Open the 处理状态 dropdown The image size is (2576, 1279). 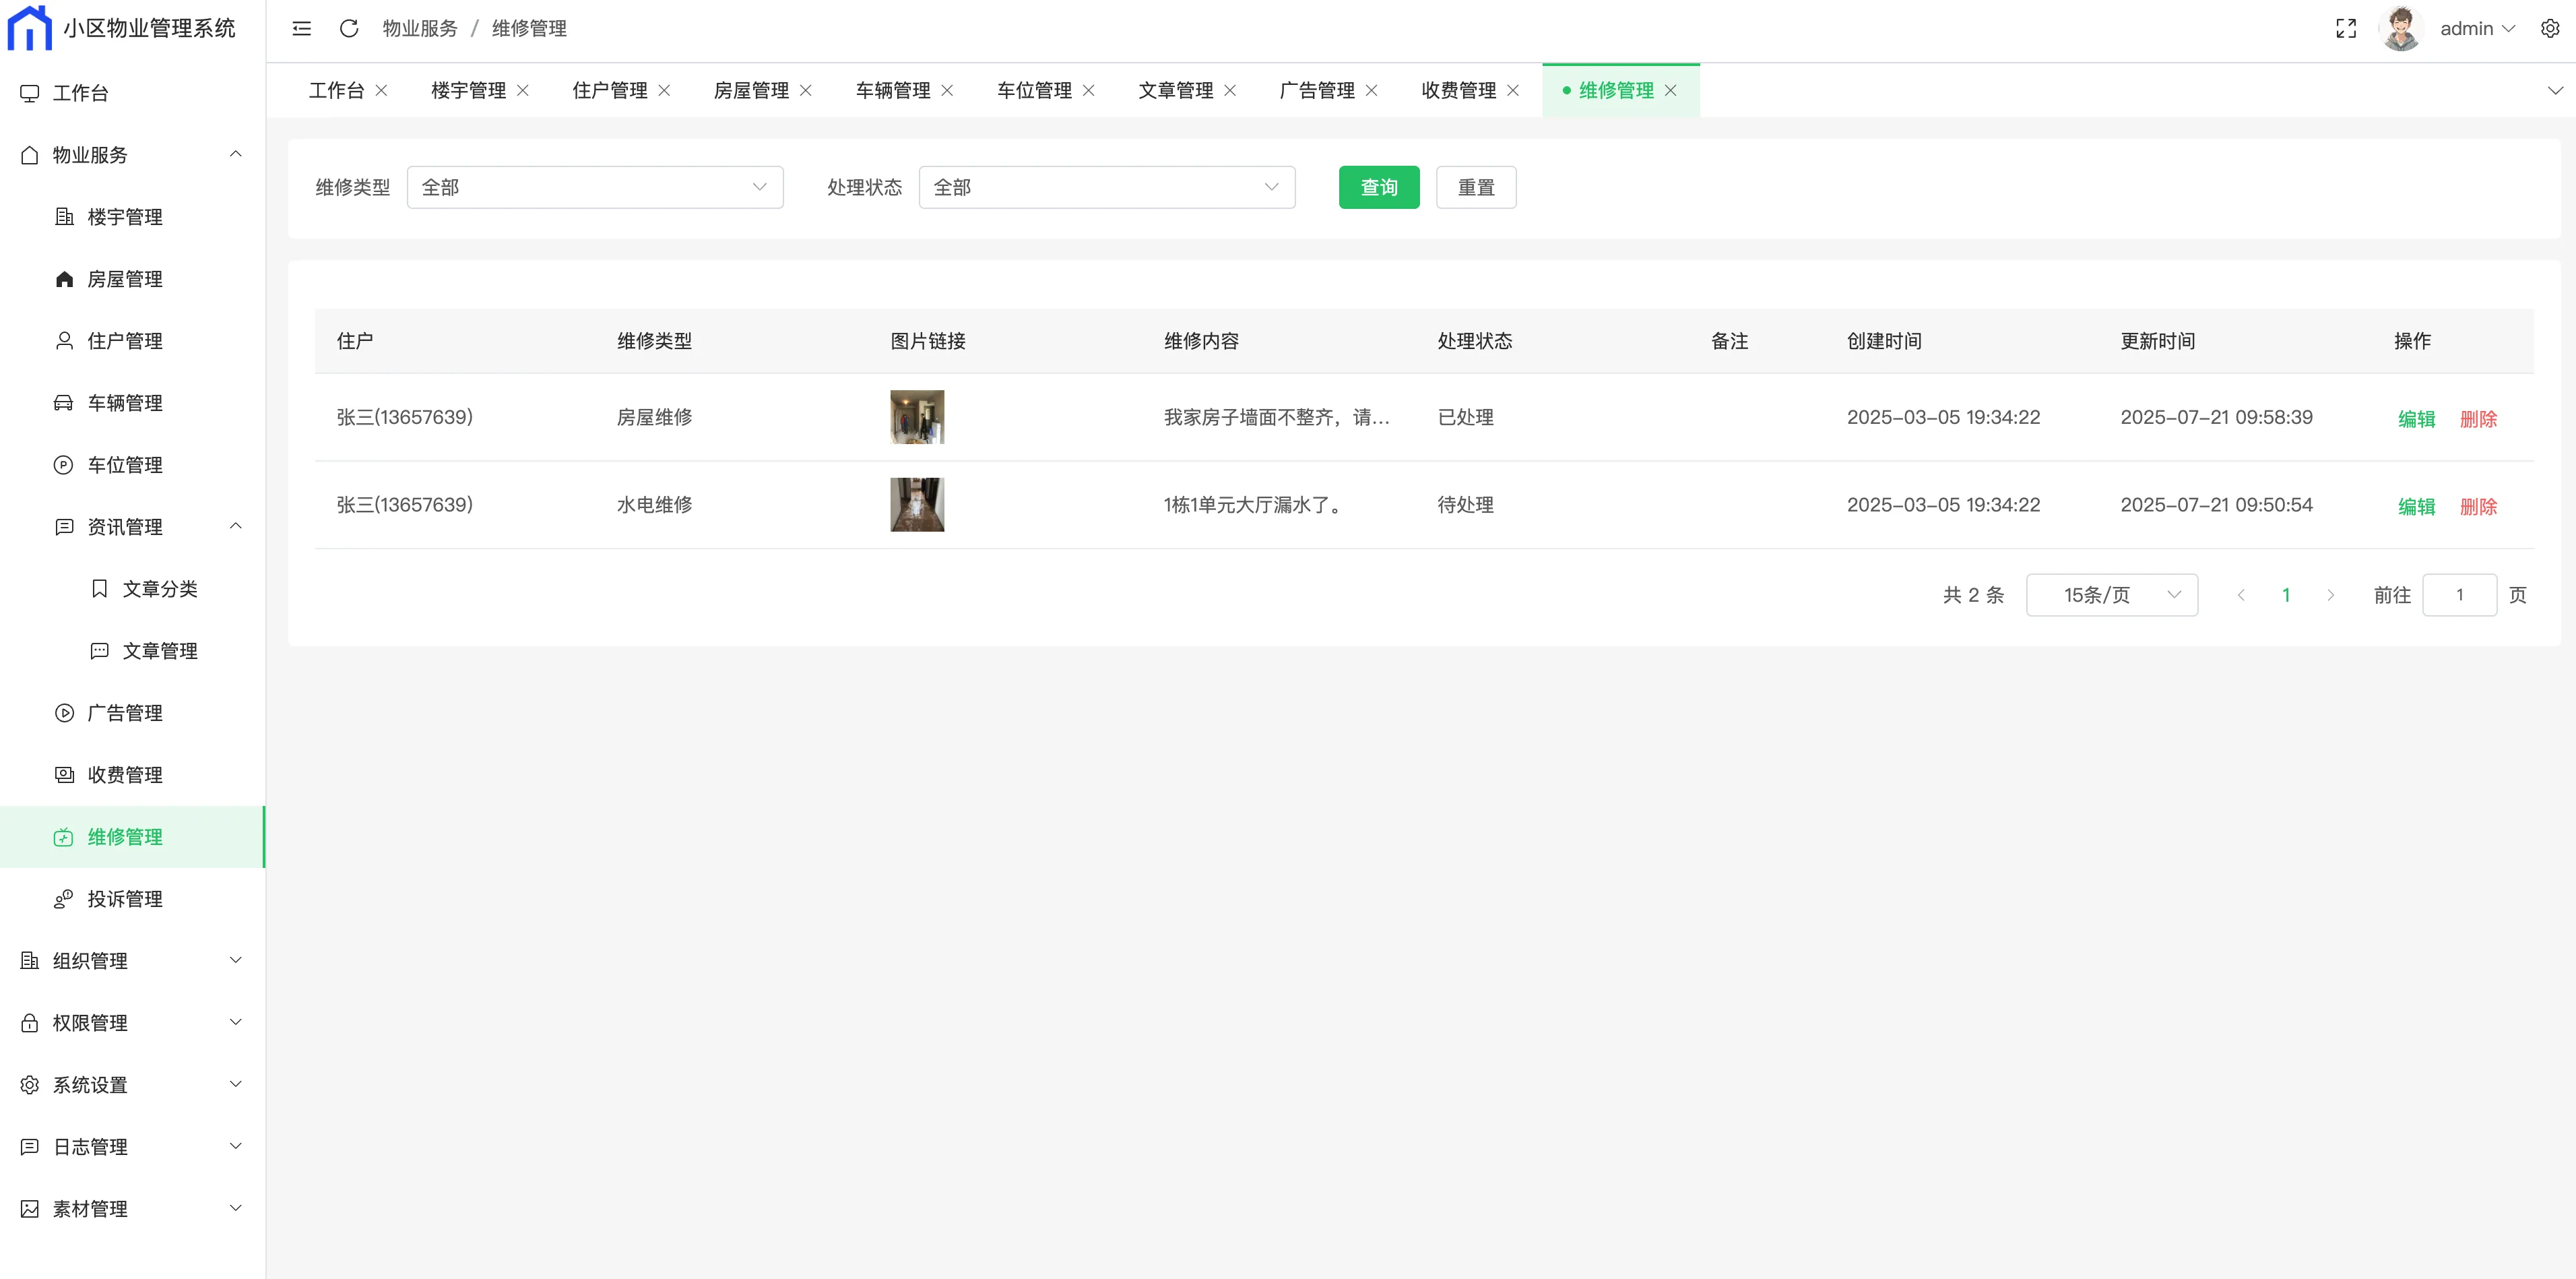(1106, 187)
